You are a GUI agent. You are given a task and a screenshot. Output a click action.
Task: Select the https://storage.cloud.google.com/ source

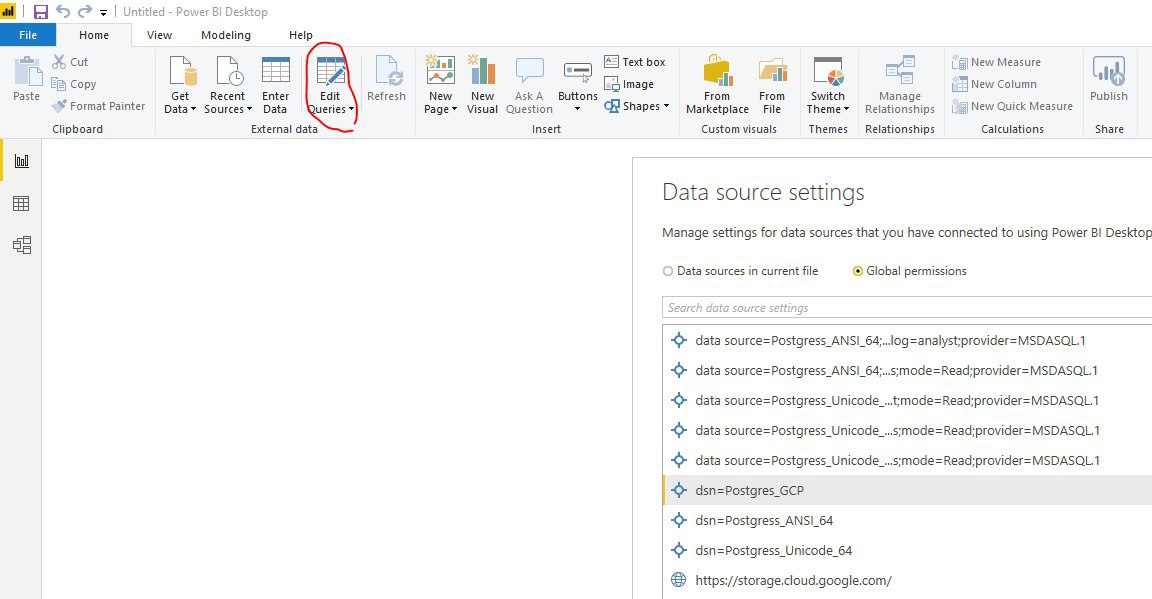tap(907, 580)
